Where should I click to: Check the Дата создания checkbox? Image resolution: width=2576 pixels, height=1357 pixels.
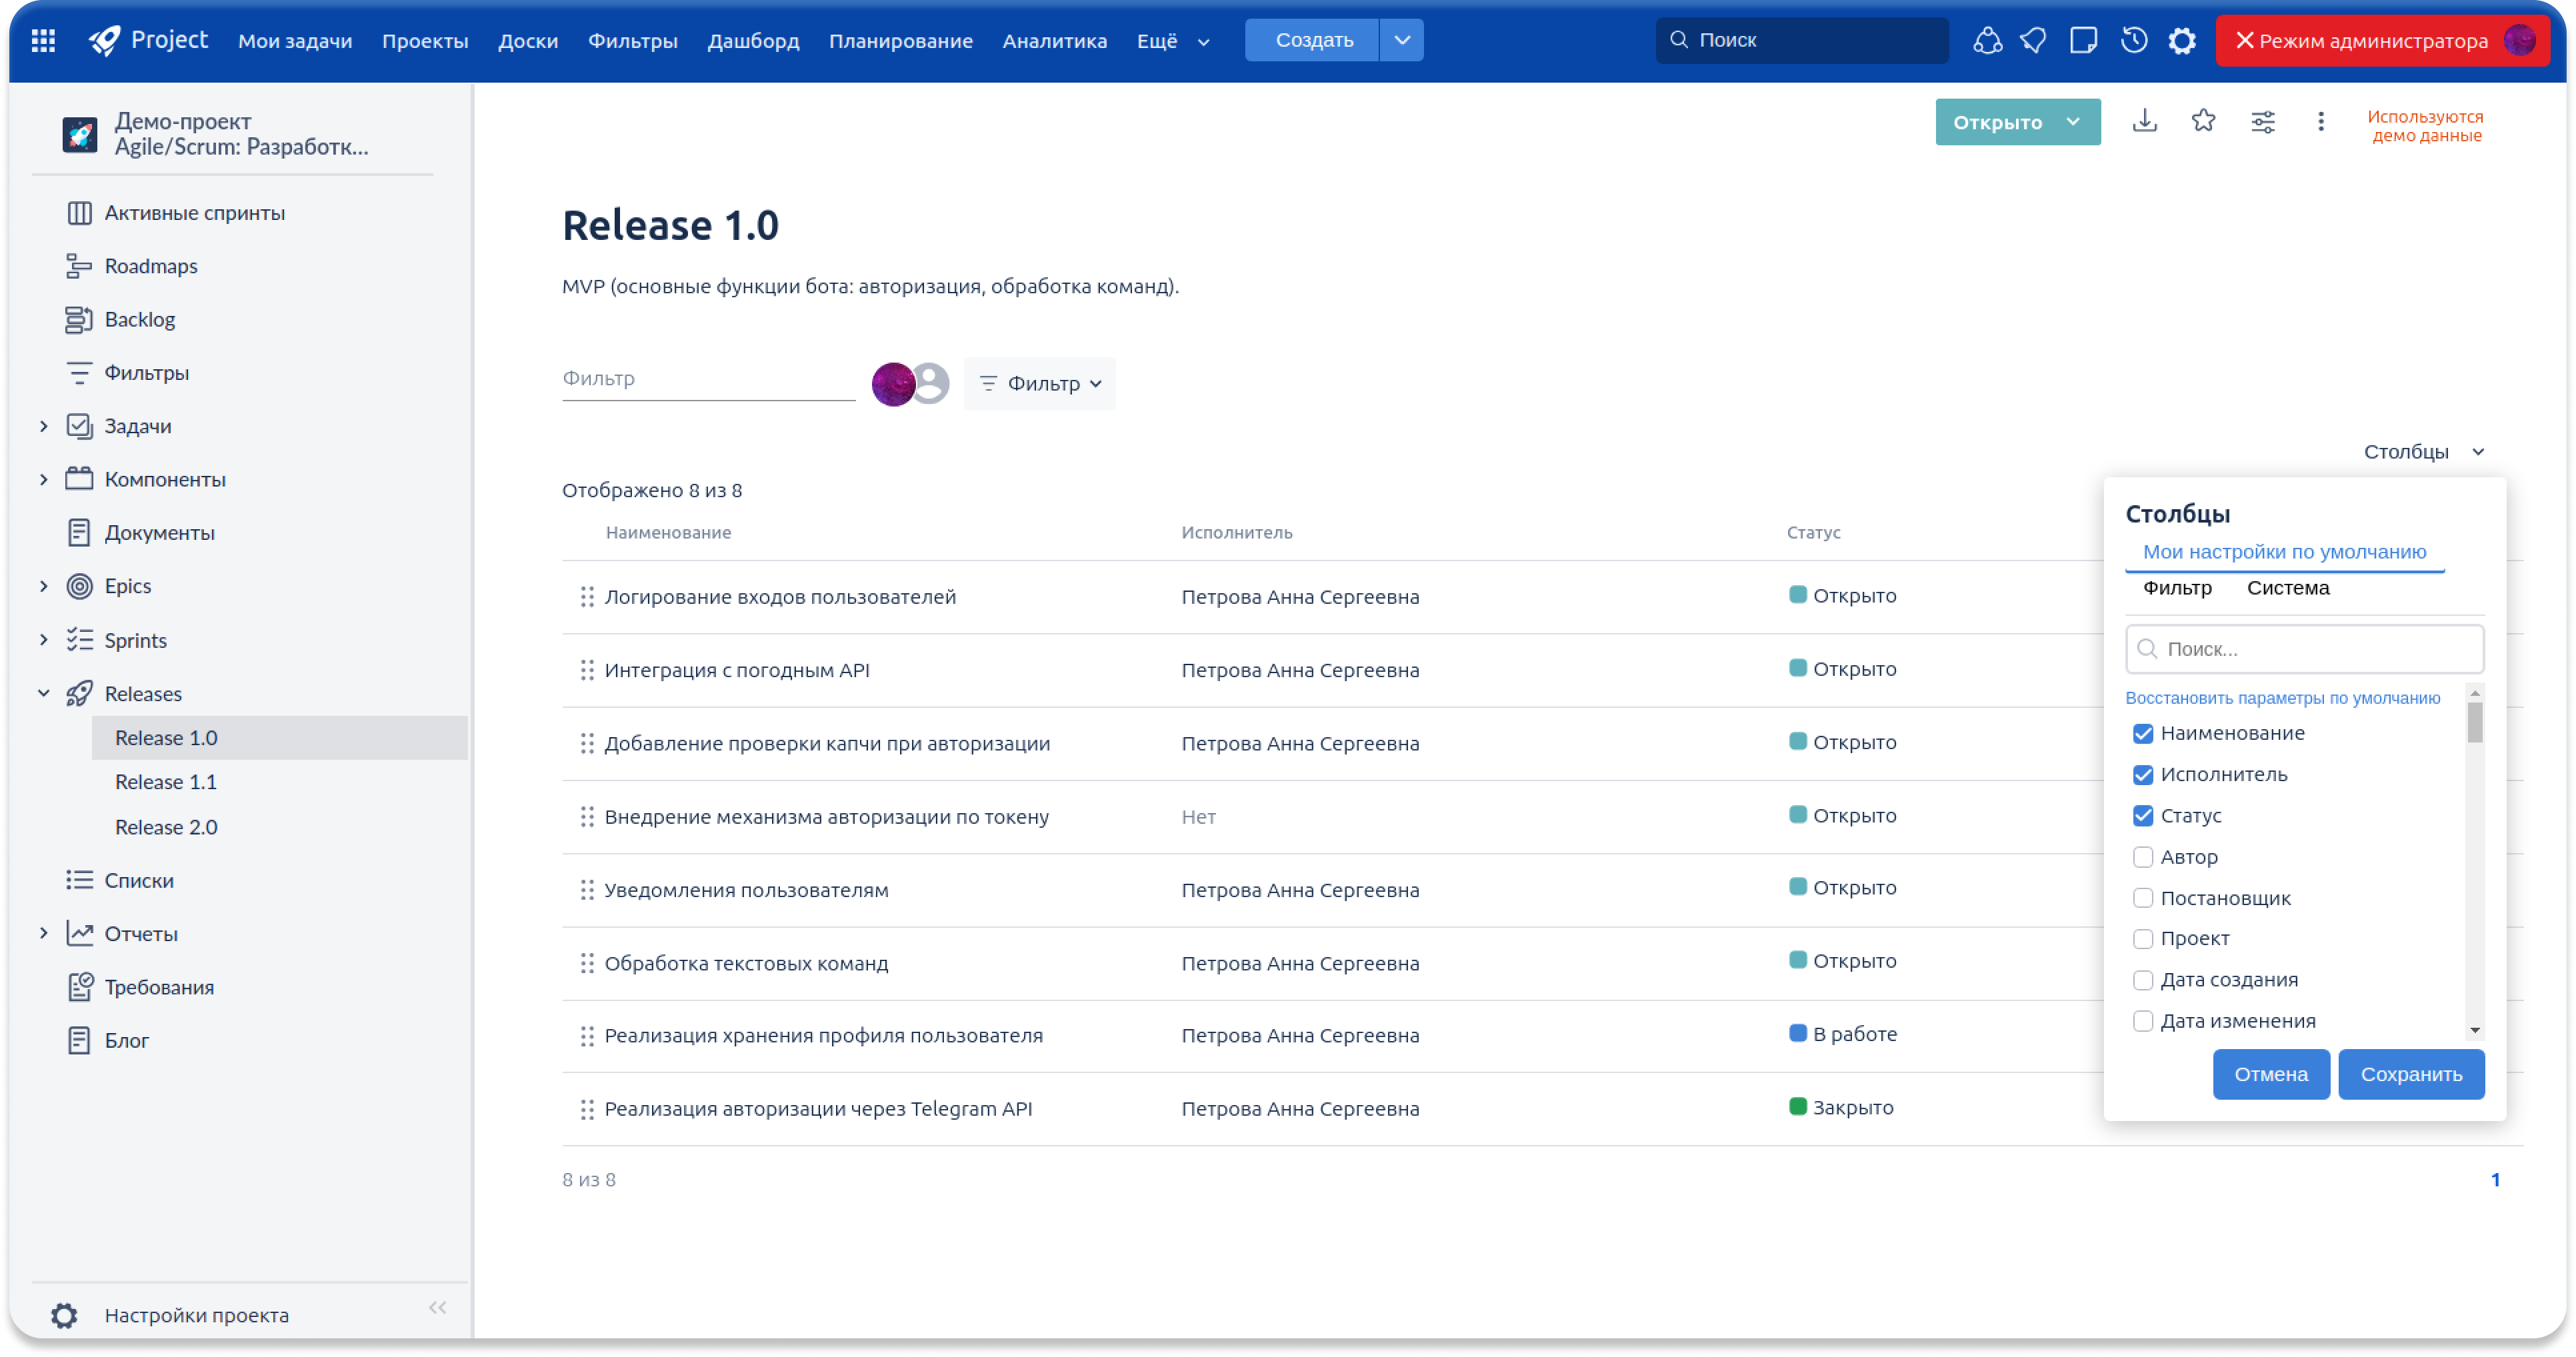tap(2143, 980)
